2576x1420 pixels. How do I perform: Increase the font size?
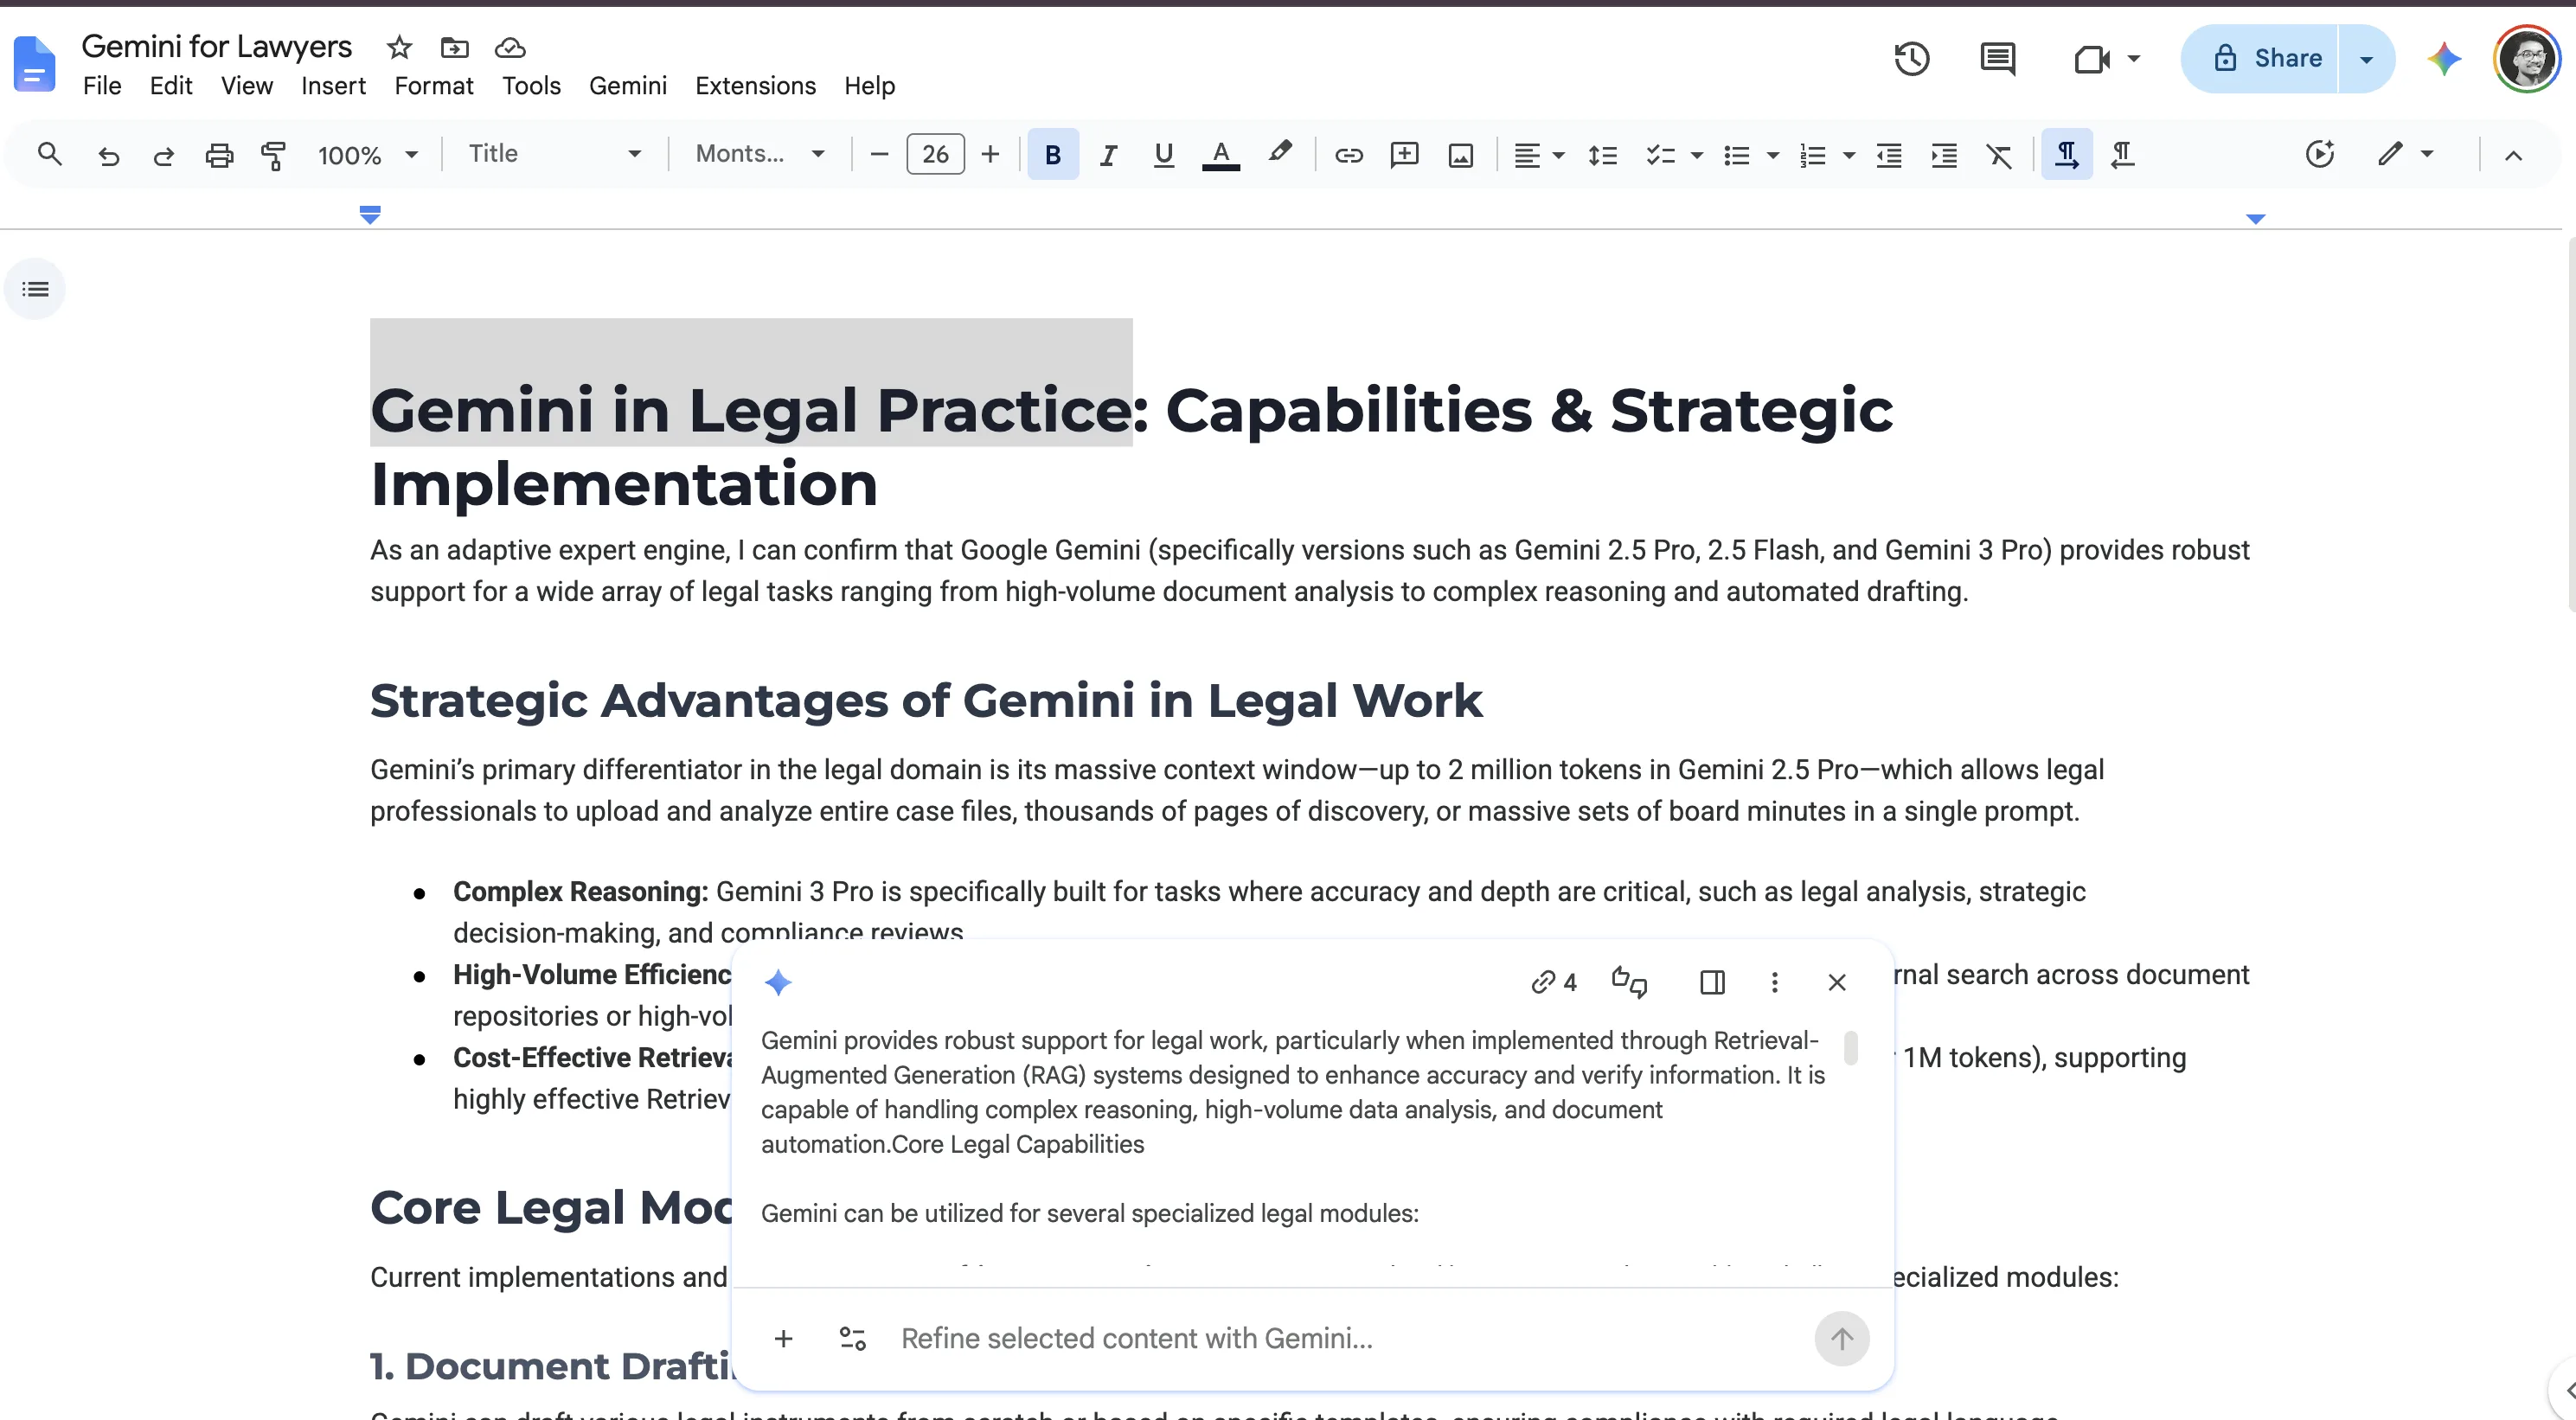(990, 154)
